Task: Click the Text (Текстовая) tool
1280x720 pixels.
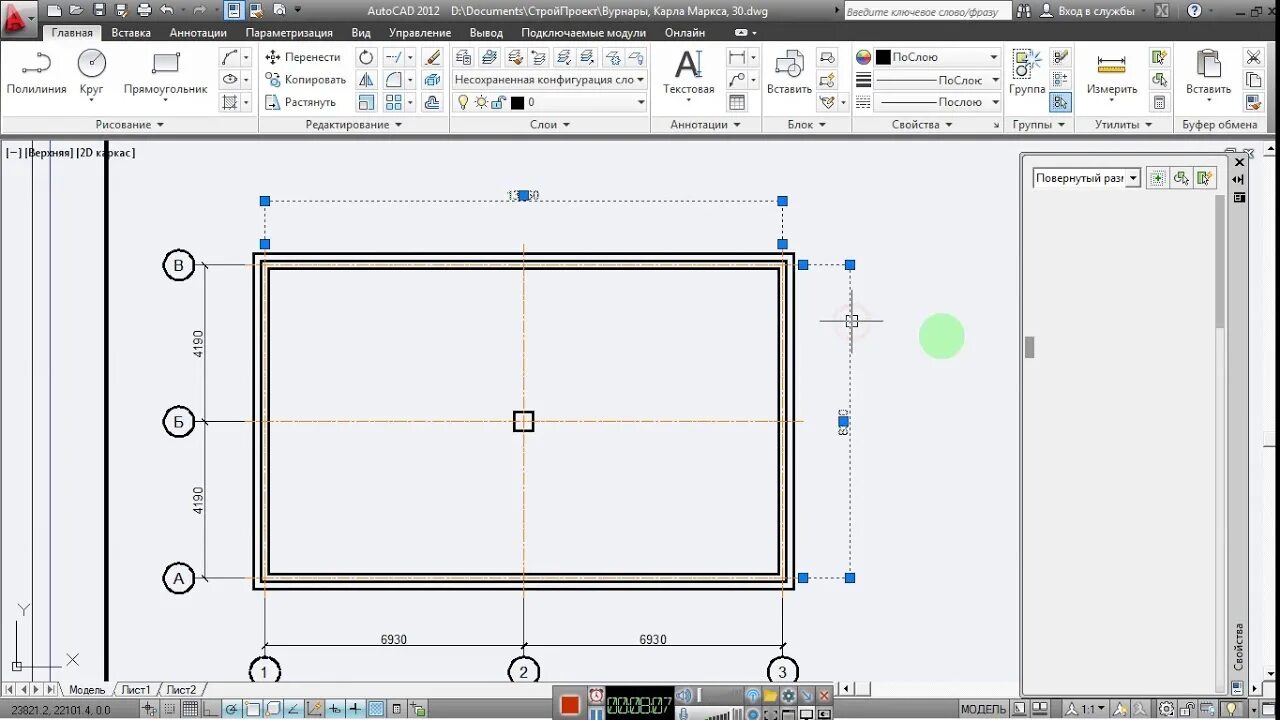Action: (688, 73)
